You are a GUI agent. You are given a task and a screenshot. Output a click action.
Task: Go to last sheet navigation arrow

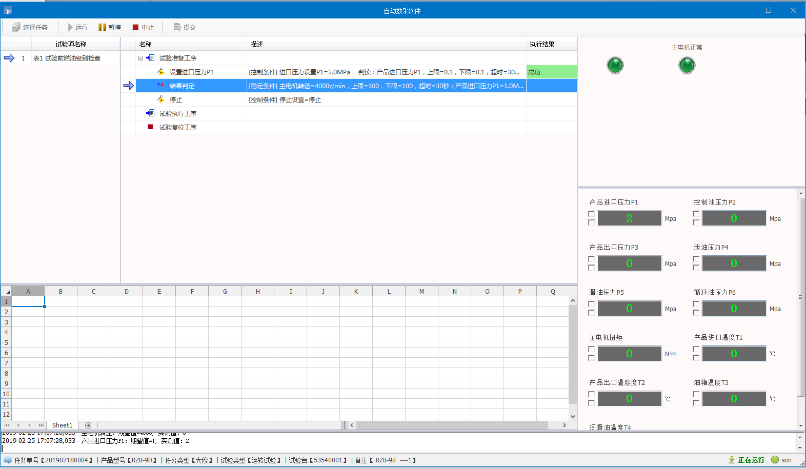[41, 425]
